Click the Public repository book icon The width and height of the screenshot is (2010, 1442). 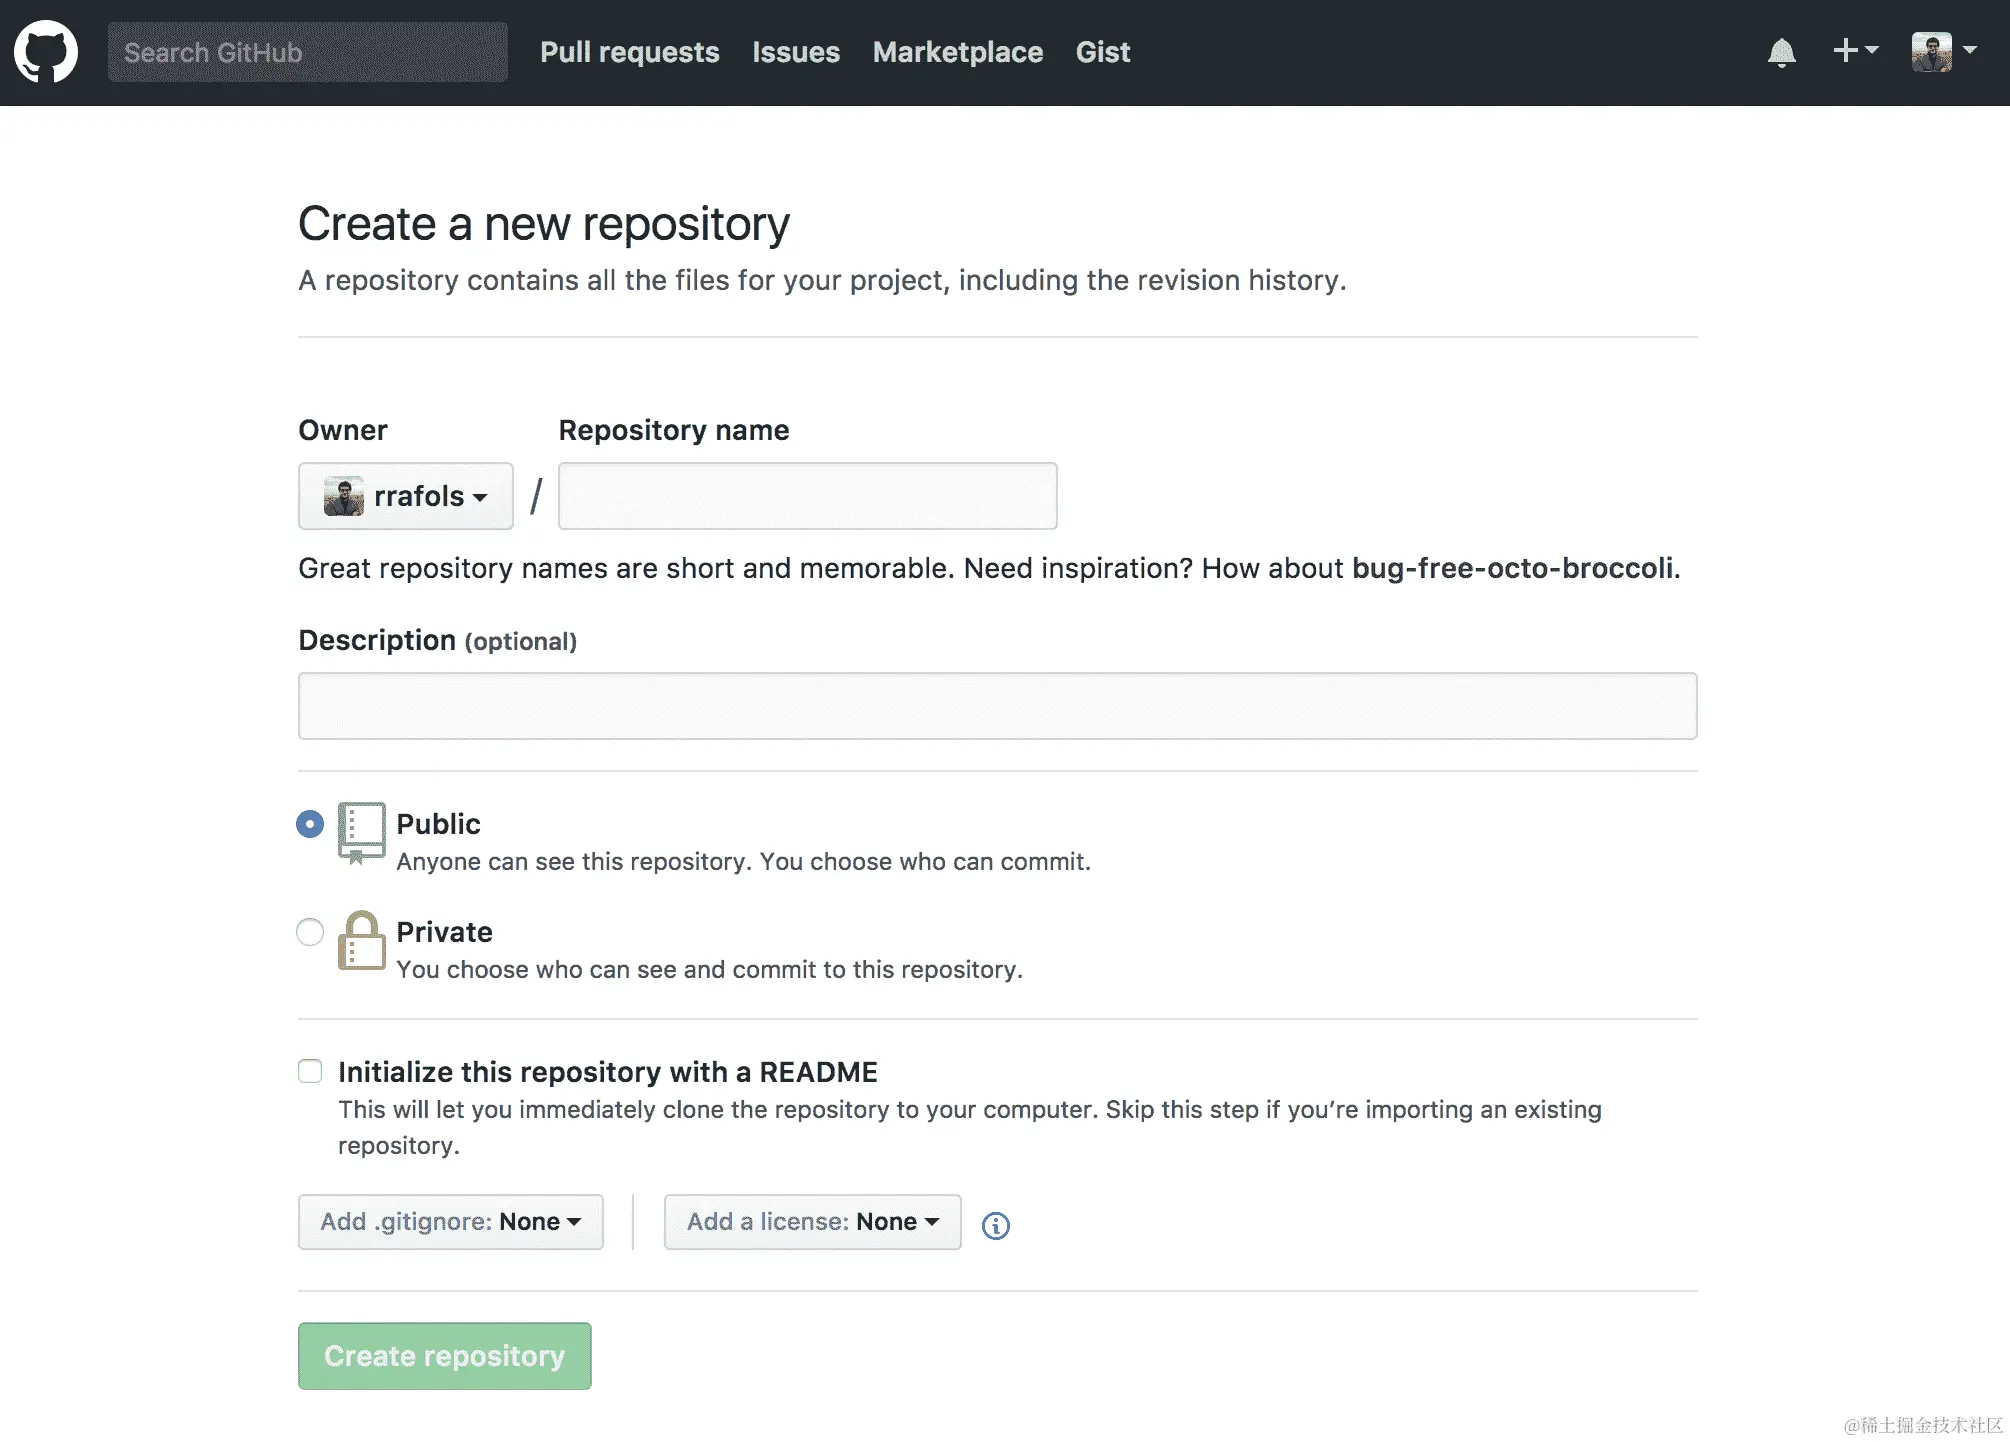point(361,832)
